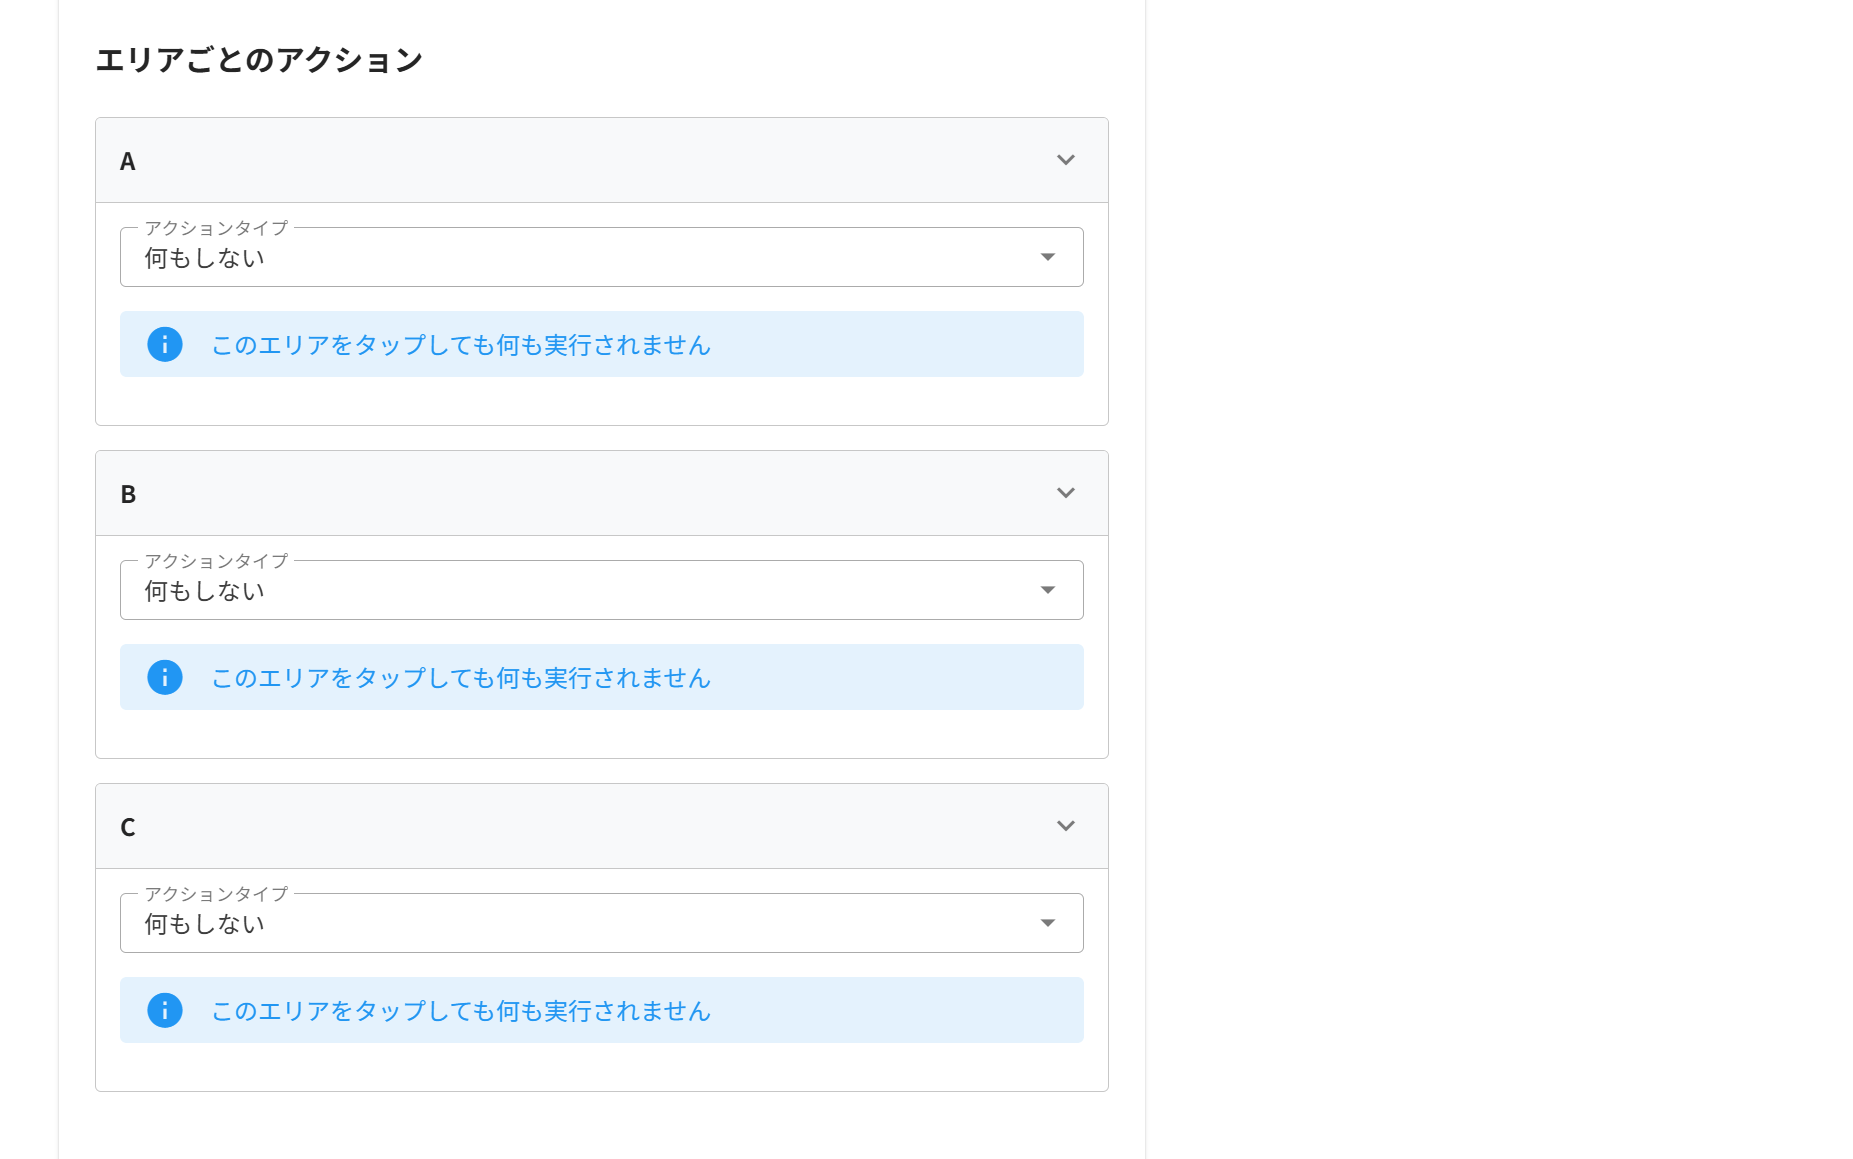The height and width of the screenshot is (1159, 1853).
Task: Click the dropdown arrow in section B's アクションタイプ
Action: click(x=1047, y=590)
